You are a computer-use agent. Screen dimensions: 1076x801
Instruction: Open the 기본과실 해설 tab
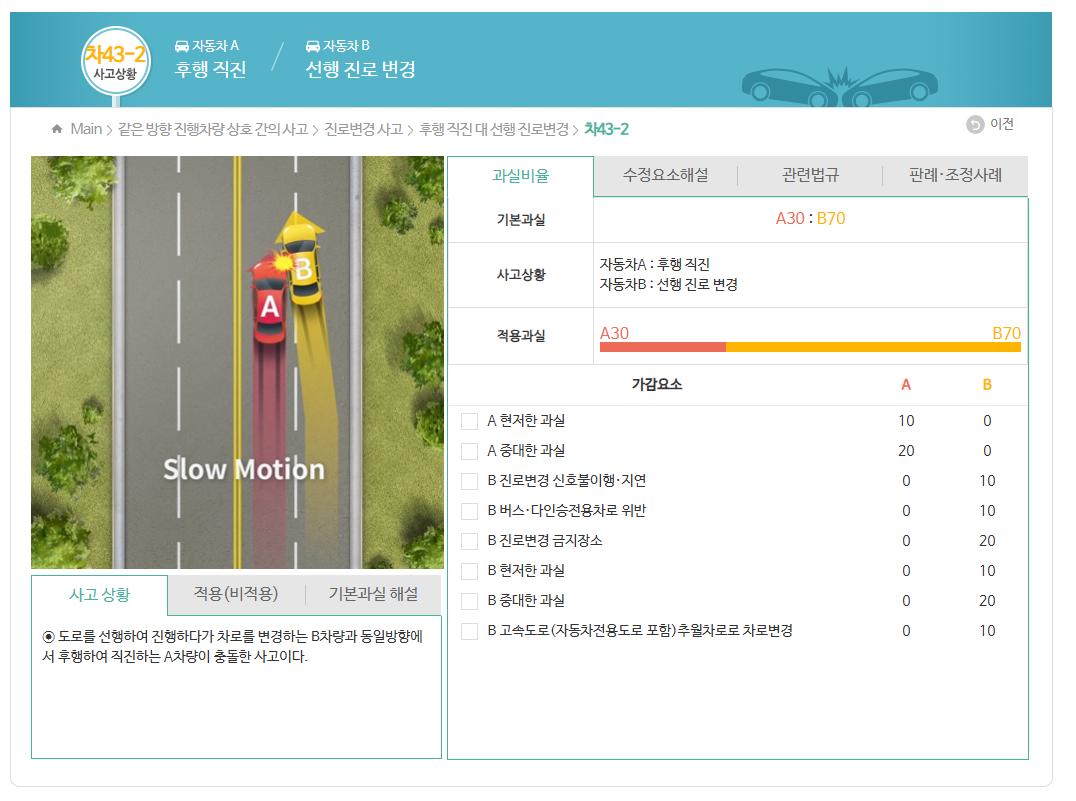pos(373,594)
